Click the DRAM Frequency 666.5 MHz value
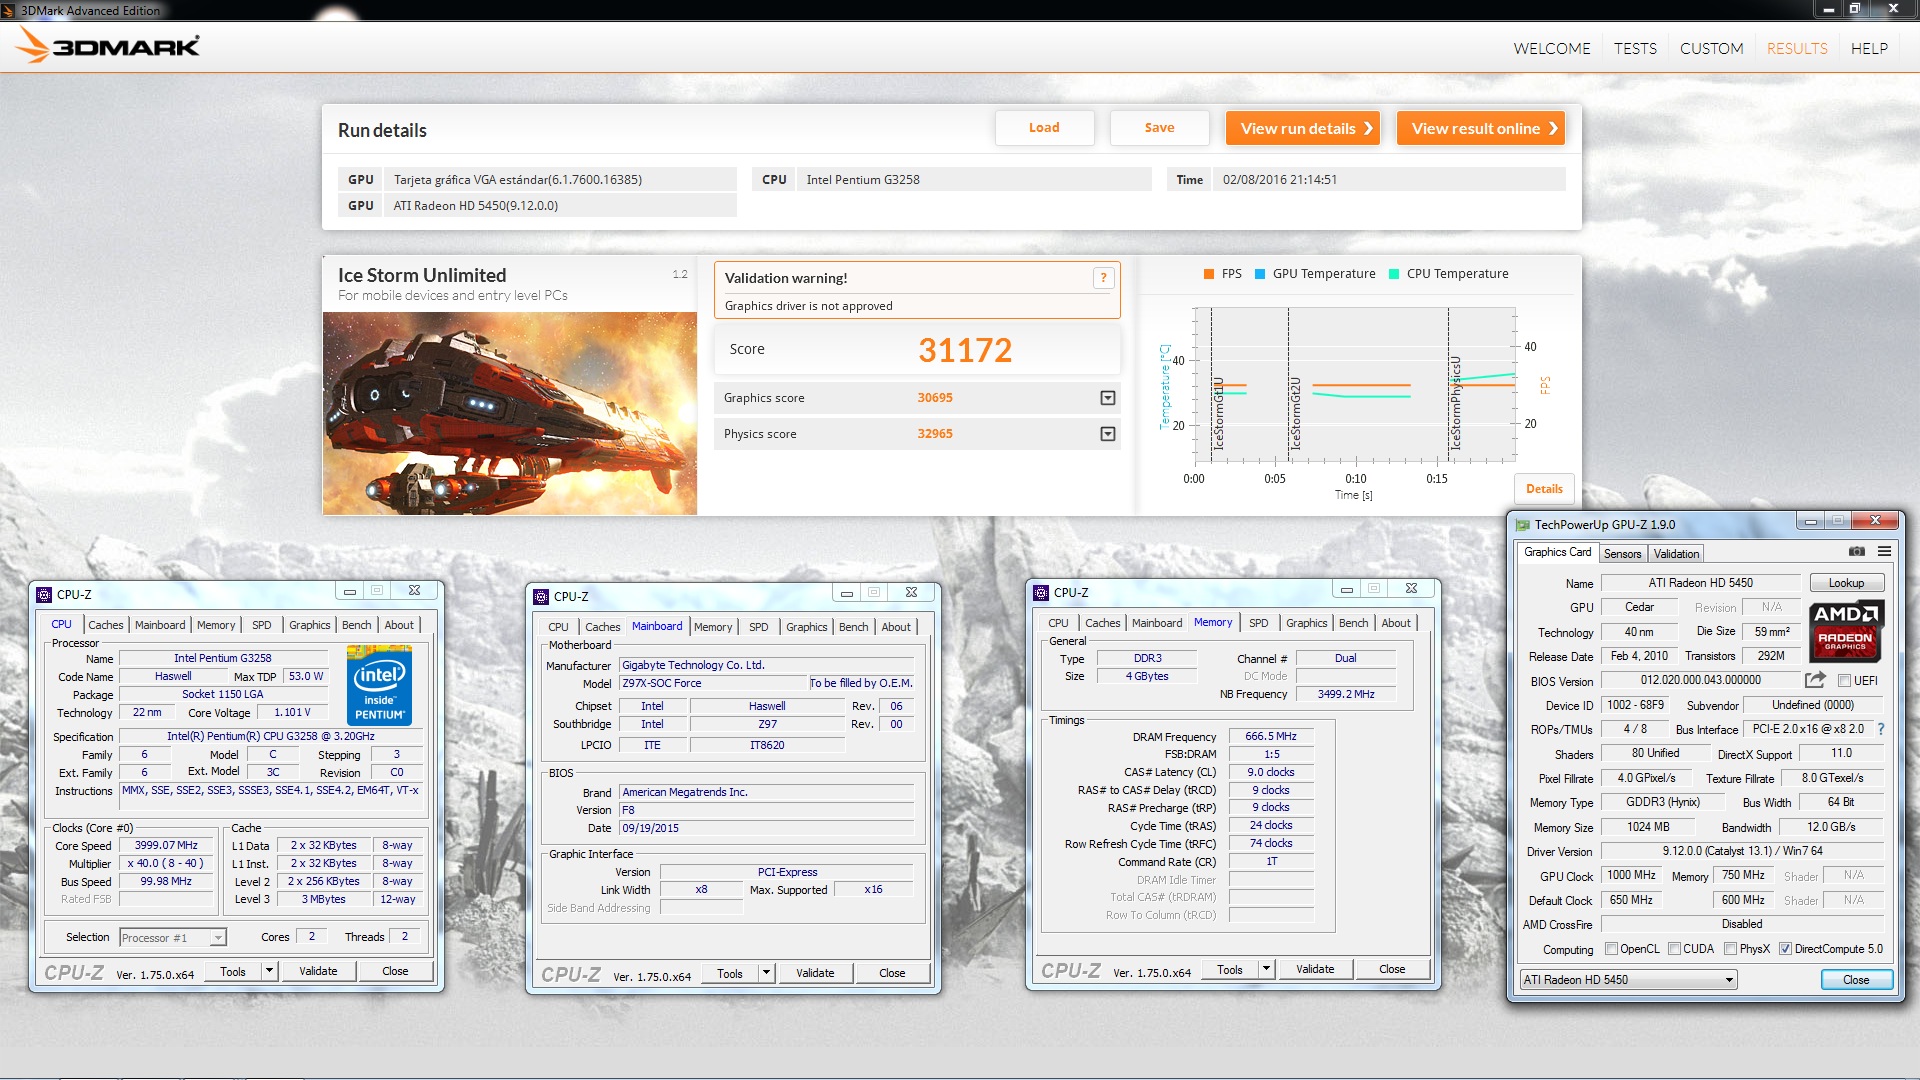The width and height of the screenshot is (1920, 1080). click(x=1270, y=736)
